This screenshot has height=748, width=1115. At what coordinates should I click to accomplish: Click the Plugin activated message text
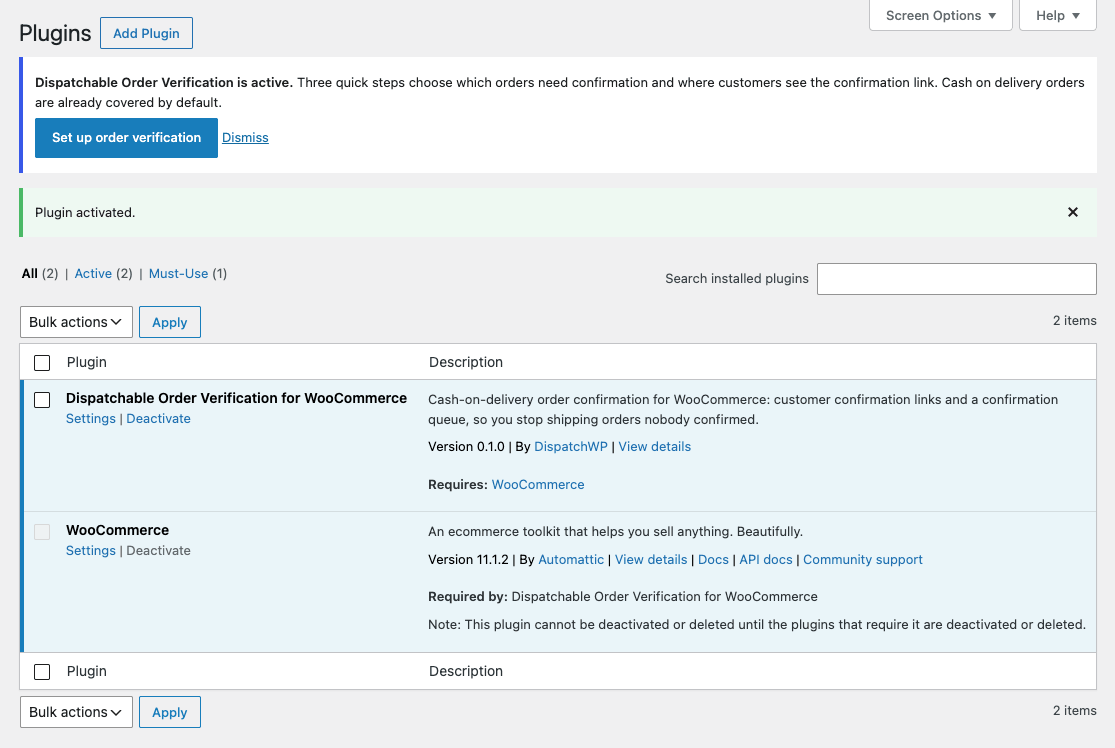click(x=85, y=213)
